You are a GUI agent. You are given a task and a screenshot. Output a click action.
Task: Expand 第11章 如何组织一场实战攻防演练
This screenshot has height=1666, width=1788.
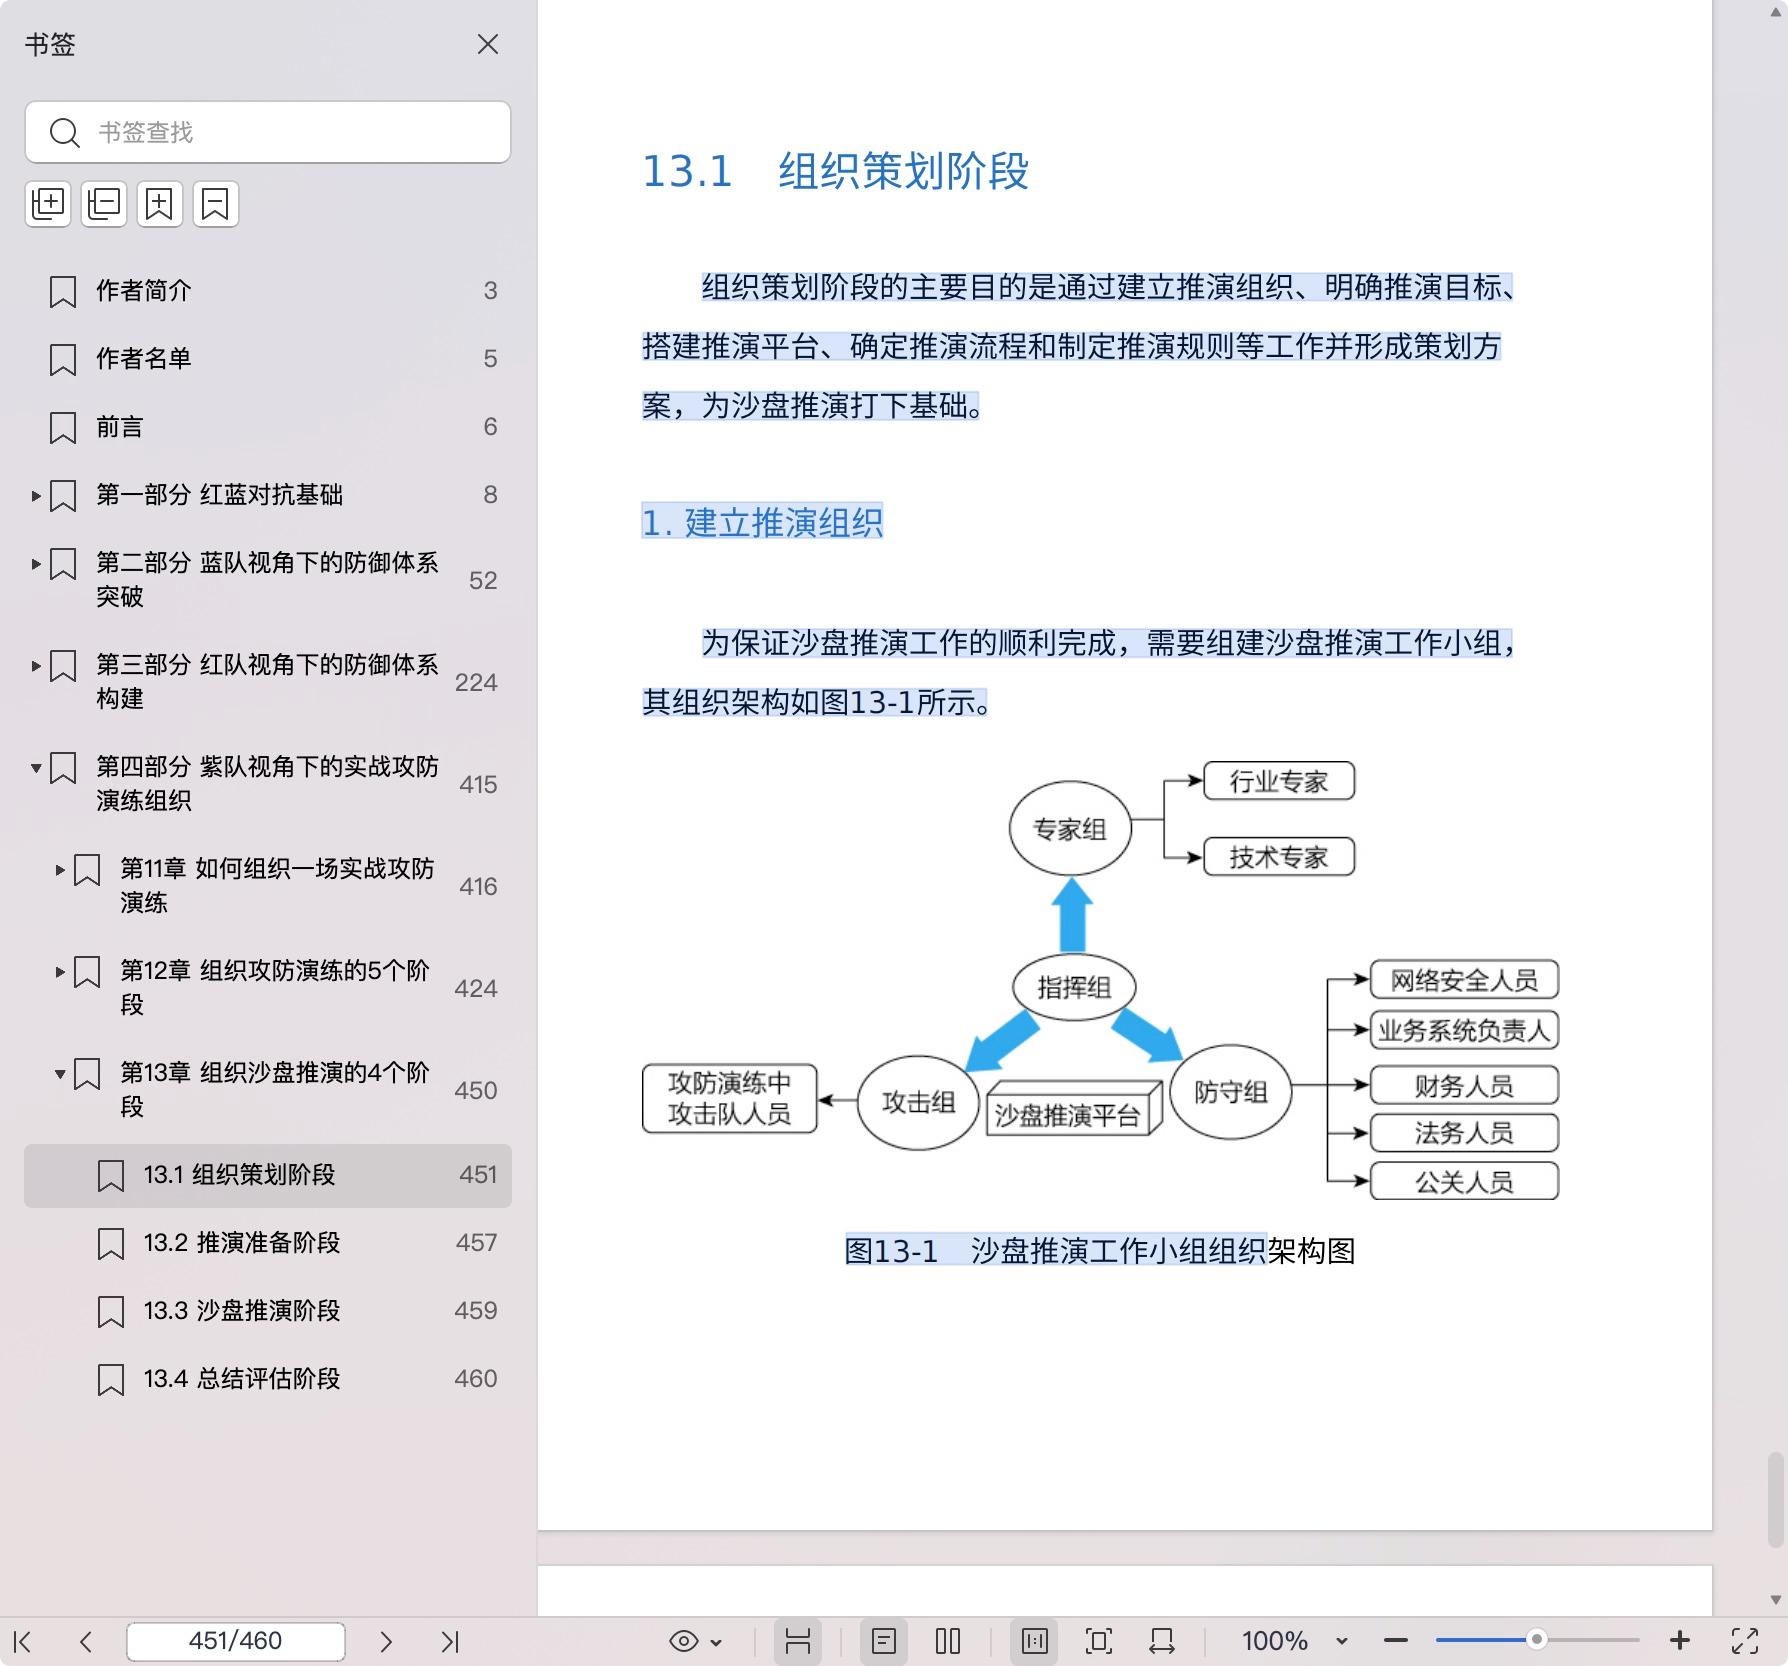click(60, 870)
